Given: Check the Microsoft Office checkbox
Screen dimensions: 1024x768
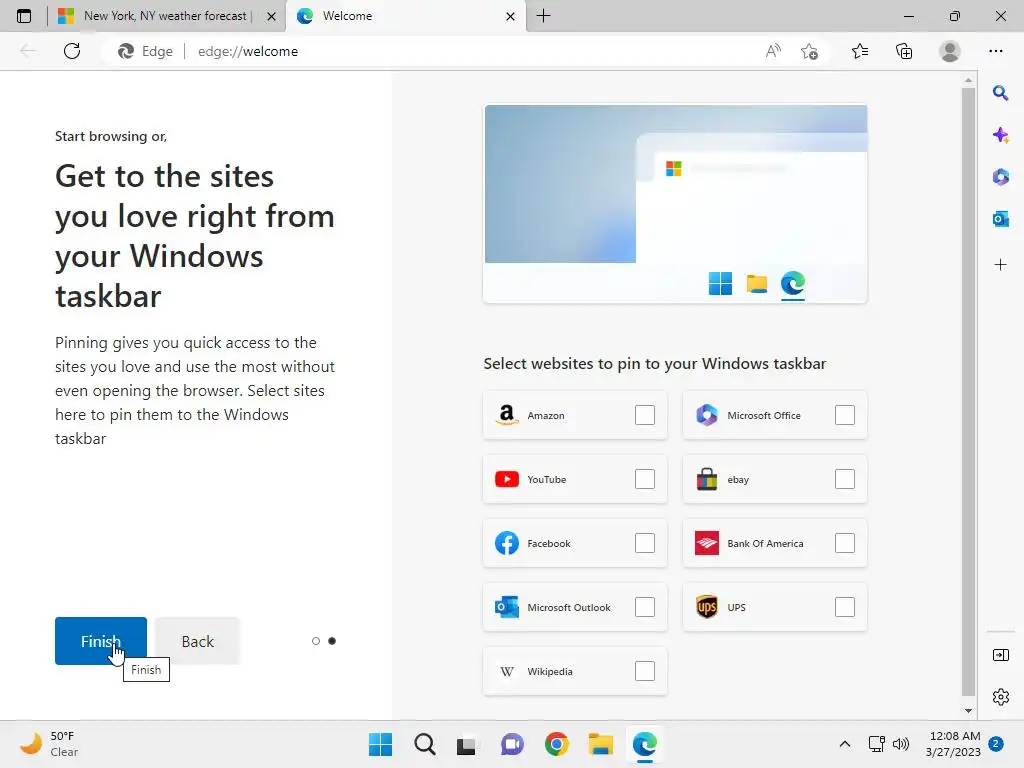Looking at the screenshot, I should coord(844,415).
